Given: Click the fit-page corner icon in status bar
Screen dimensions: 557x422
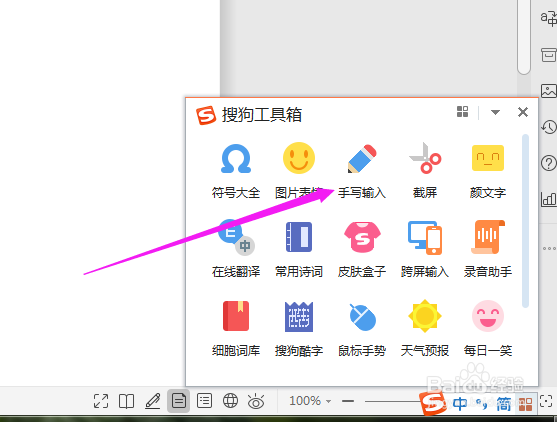Looking at the screenshot, I should tap(546, 401).
